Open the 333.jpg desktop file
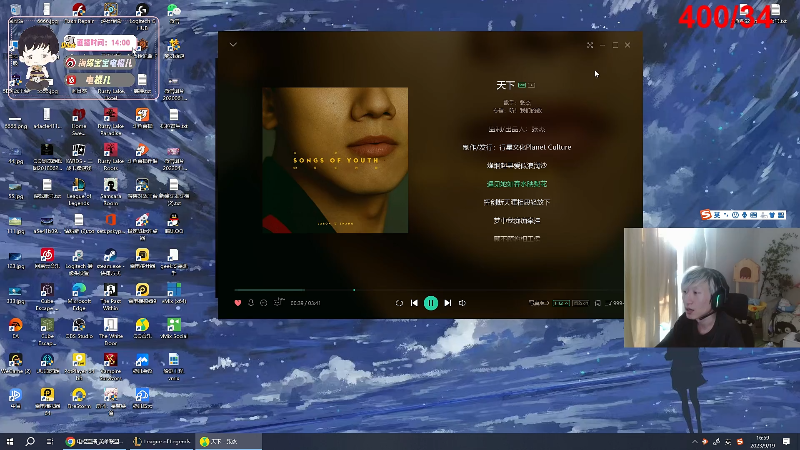 coord(15,295)
